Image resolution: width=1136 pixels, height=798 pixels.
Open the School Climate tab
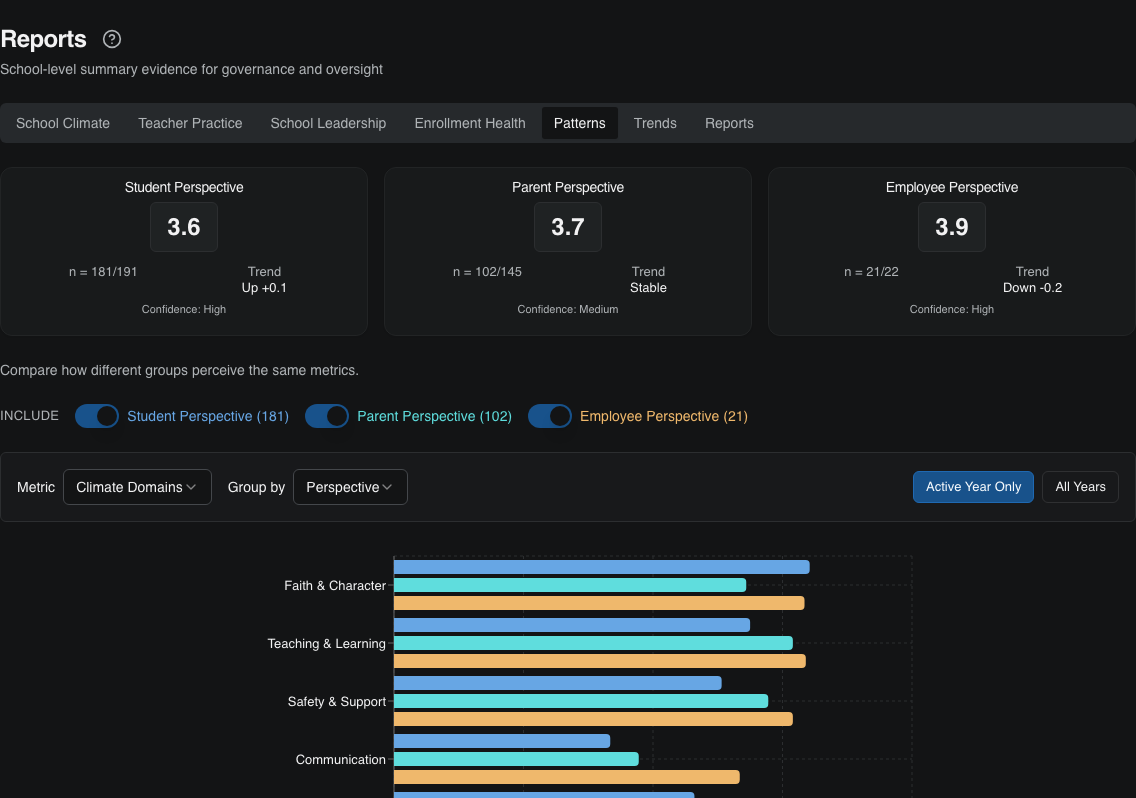(x=63, y=123)
